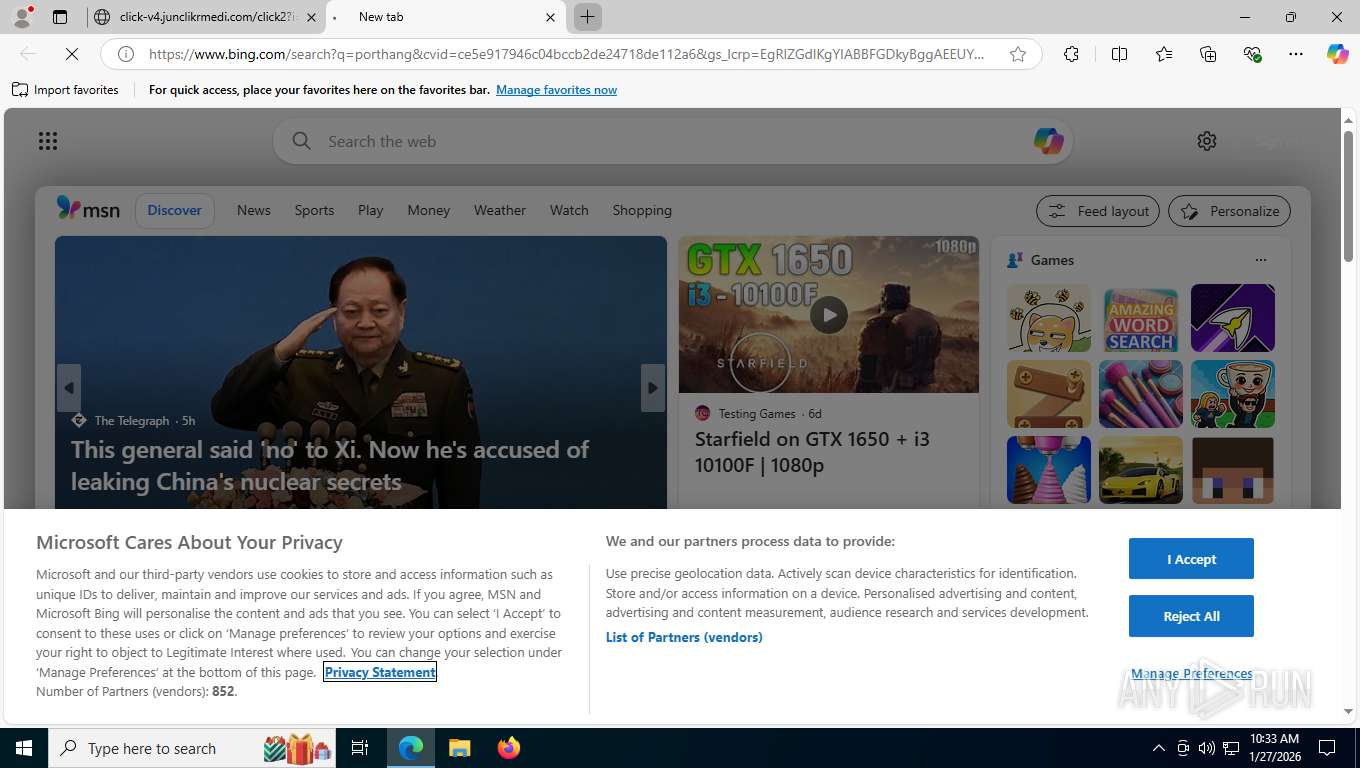The width and height of the screenshot is (1360, 768).
Task: Open page settings gear icon
Action: pos(1207,141)
